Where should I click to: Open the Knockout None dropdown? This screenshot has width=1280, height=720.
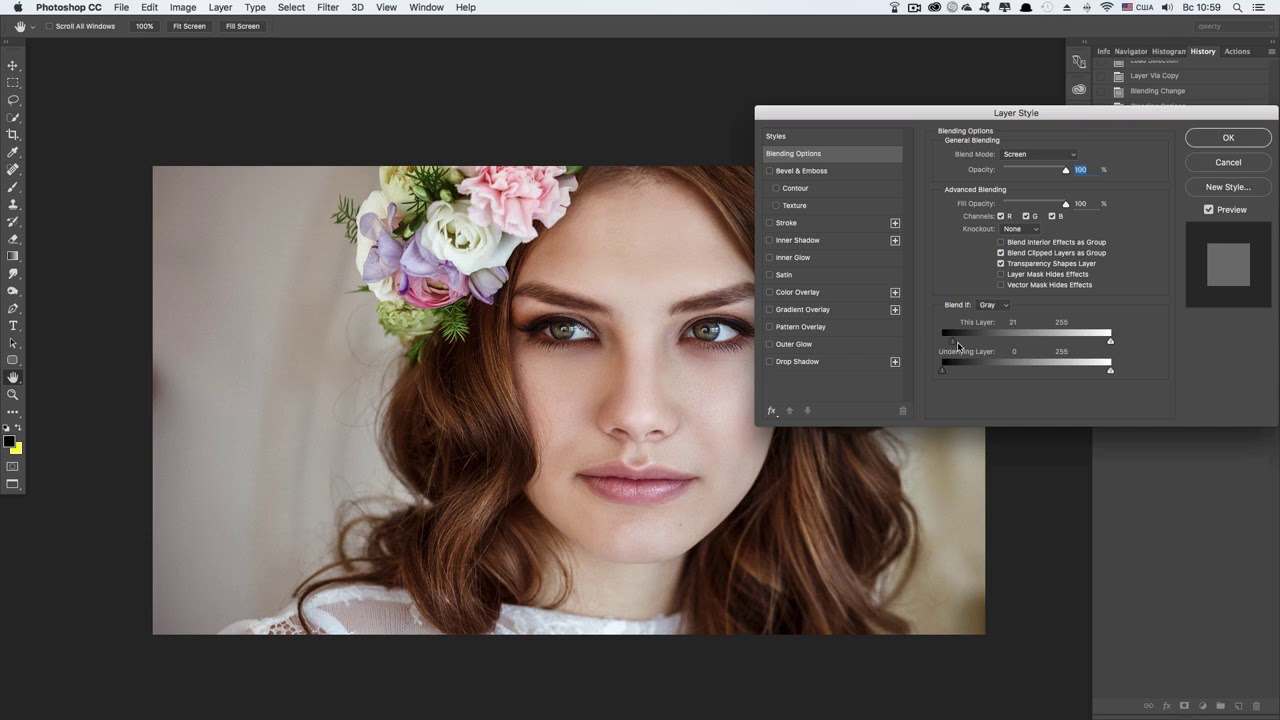[x=1021, y=229]
